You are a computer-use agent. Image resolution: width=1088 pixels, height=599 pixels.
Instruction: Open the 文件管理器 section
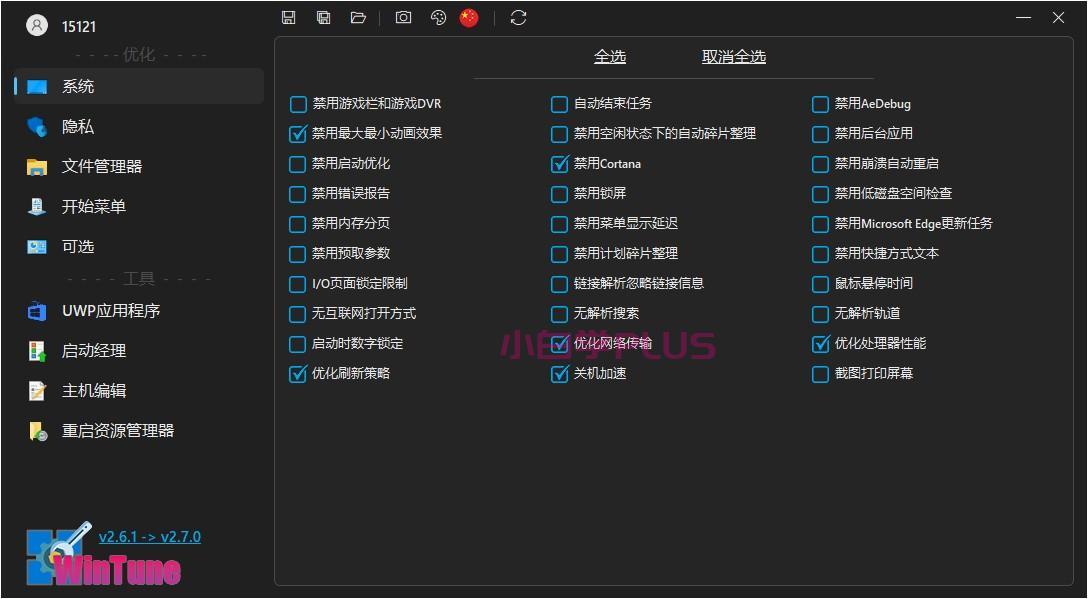point(139,167)
